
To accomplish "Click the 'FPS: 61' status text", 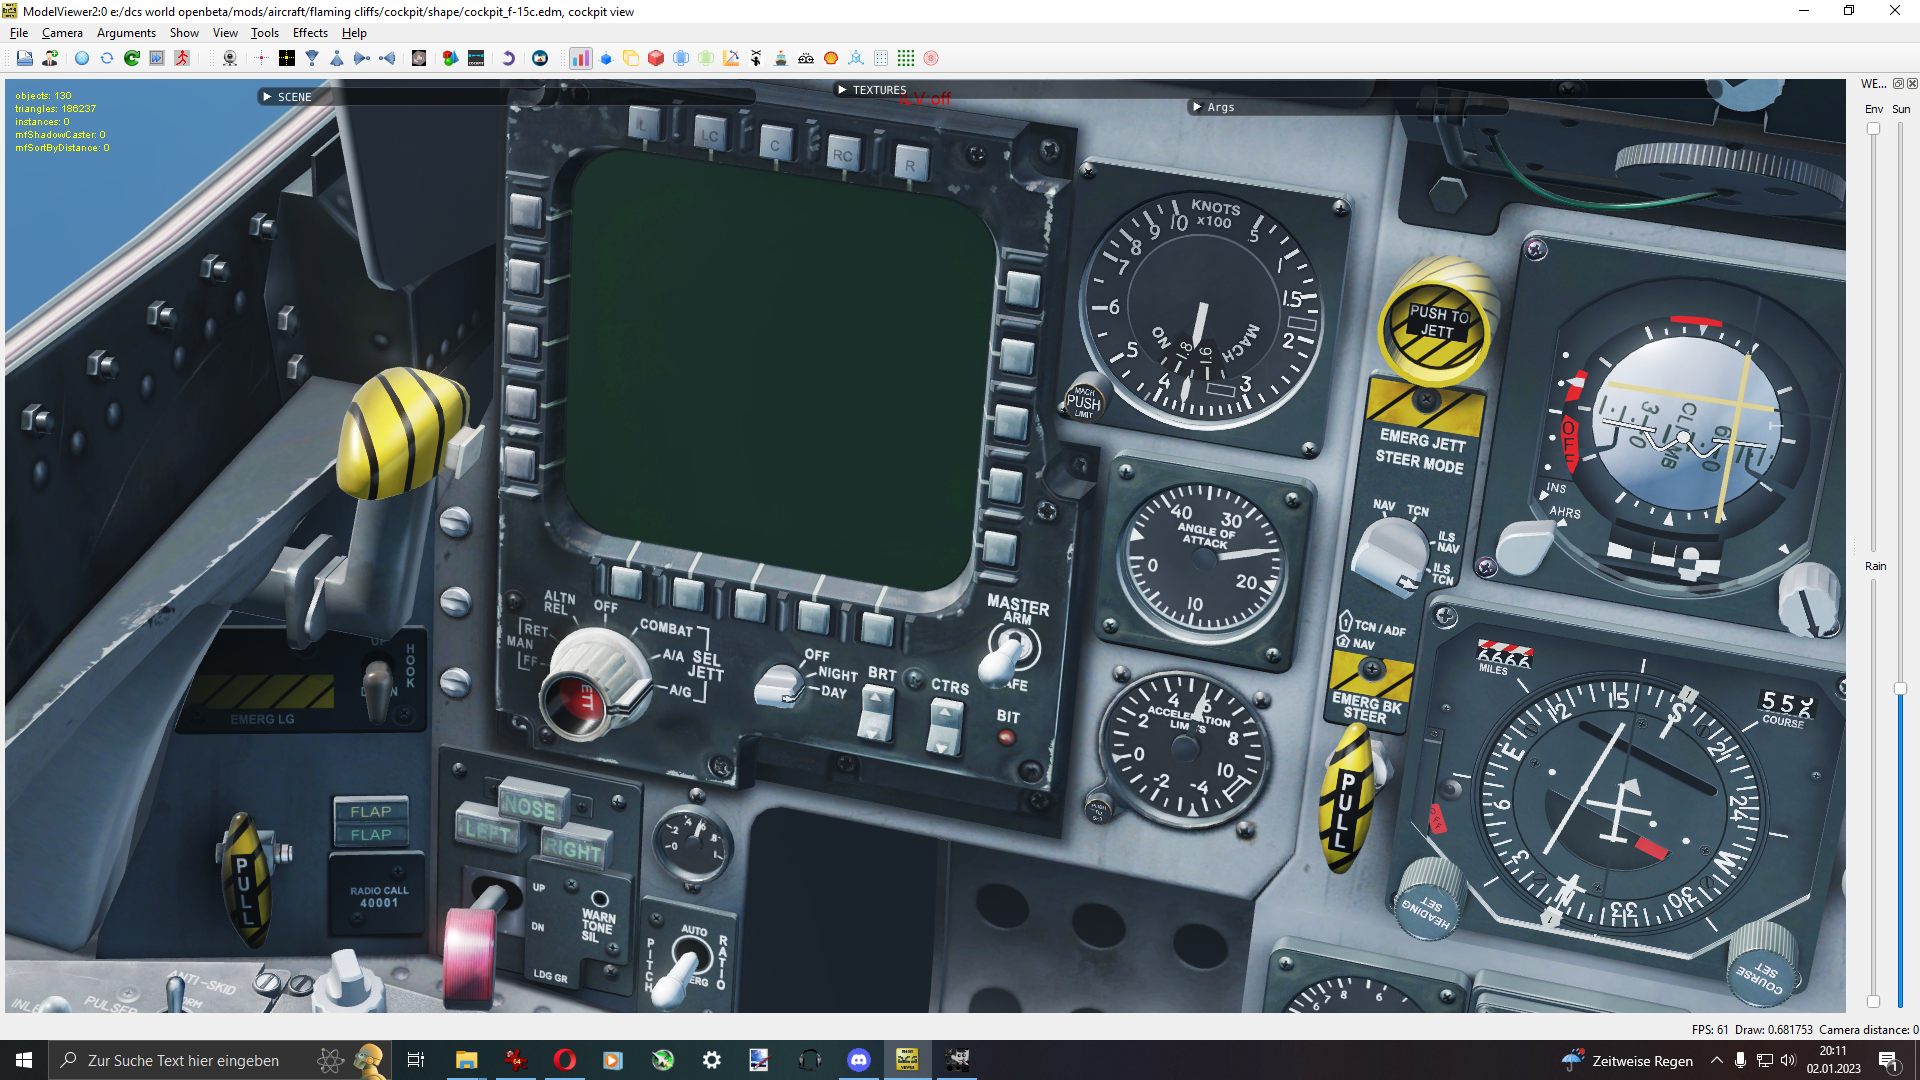I will tap(1710, 1030).
